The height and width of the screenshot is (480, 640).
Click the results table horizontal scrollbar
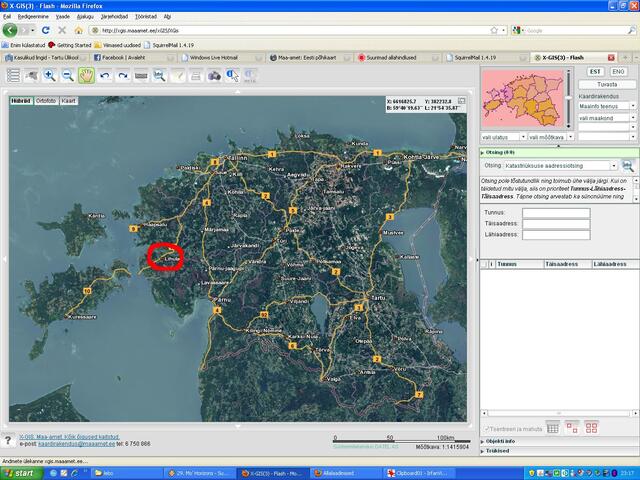click(559, 413)
